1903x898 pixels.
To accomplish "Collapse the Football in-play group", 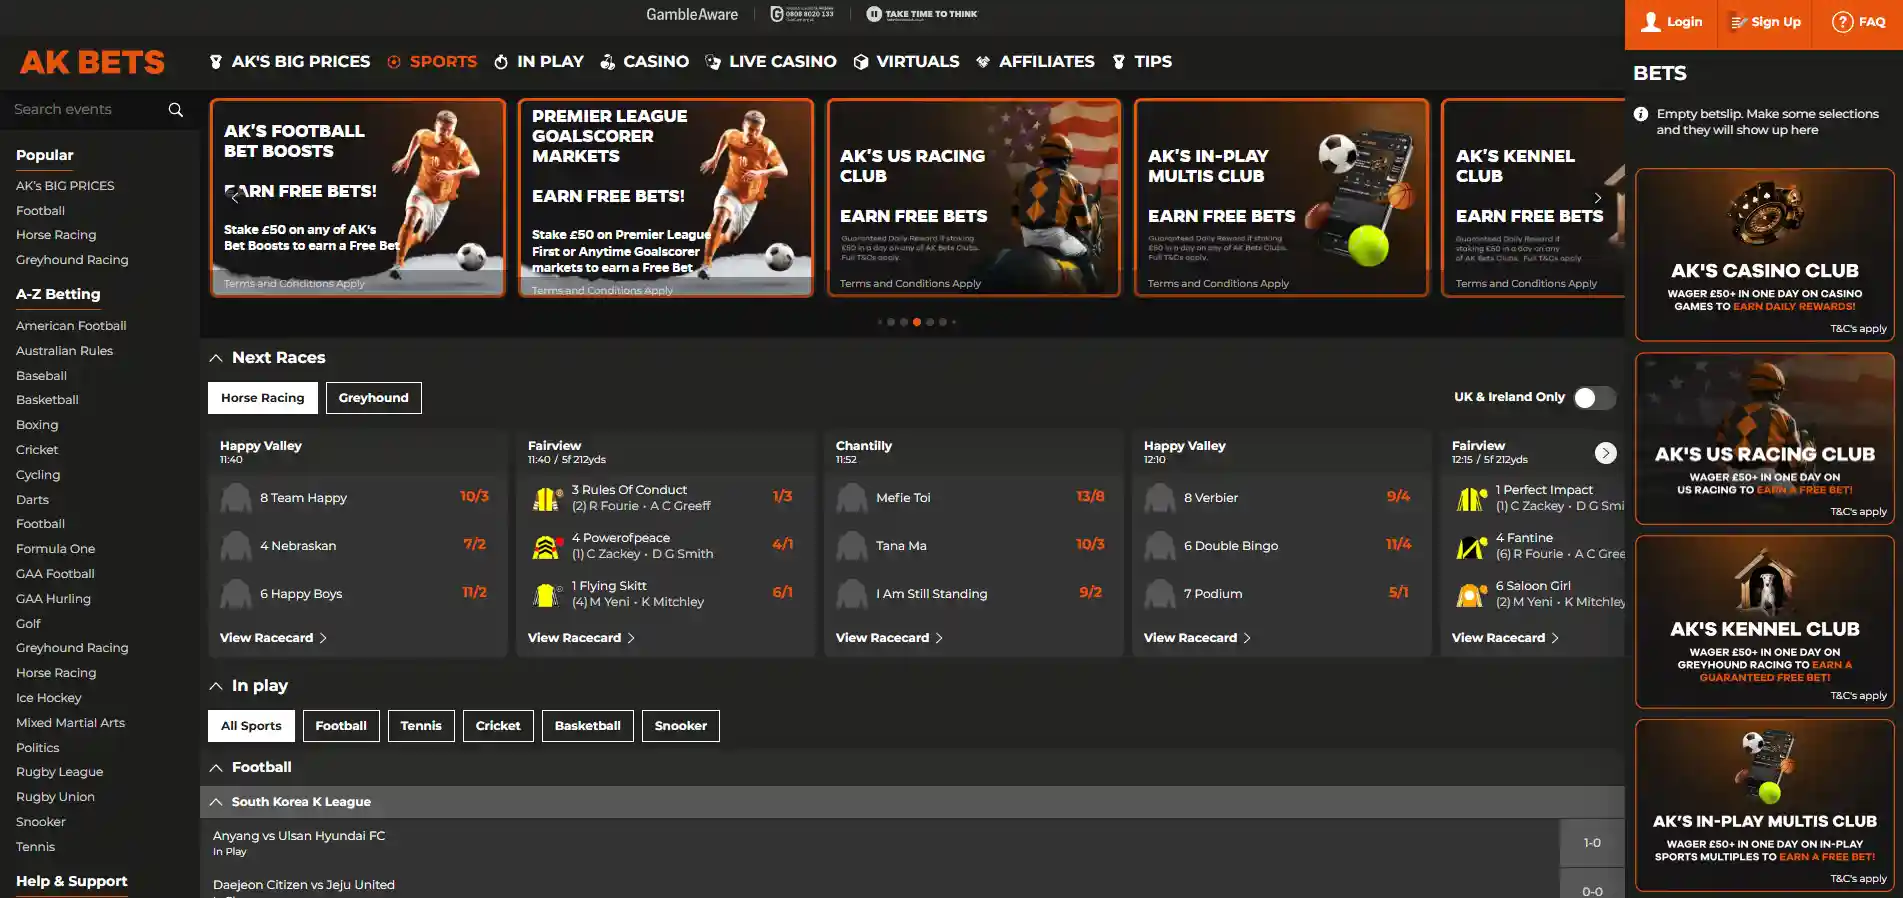I will coord(216,768).
